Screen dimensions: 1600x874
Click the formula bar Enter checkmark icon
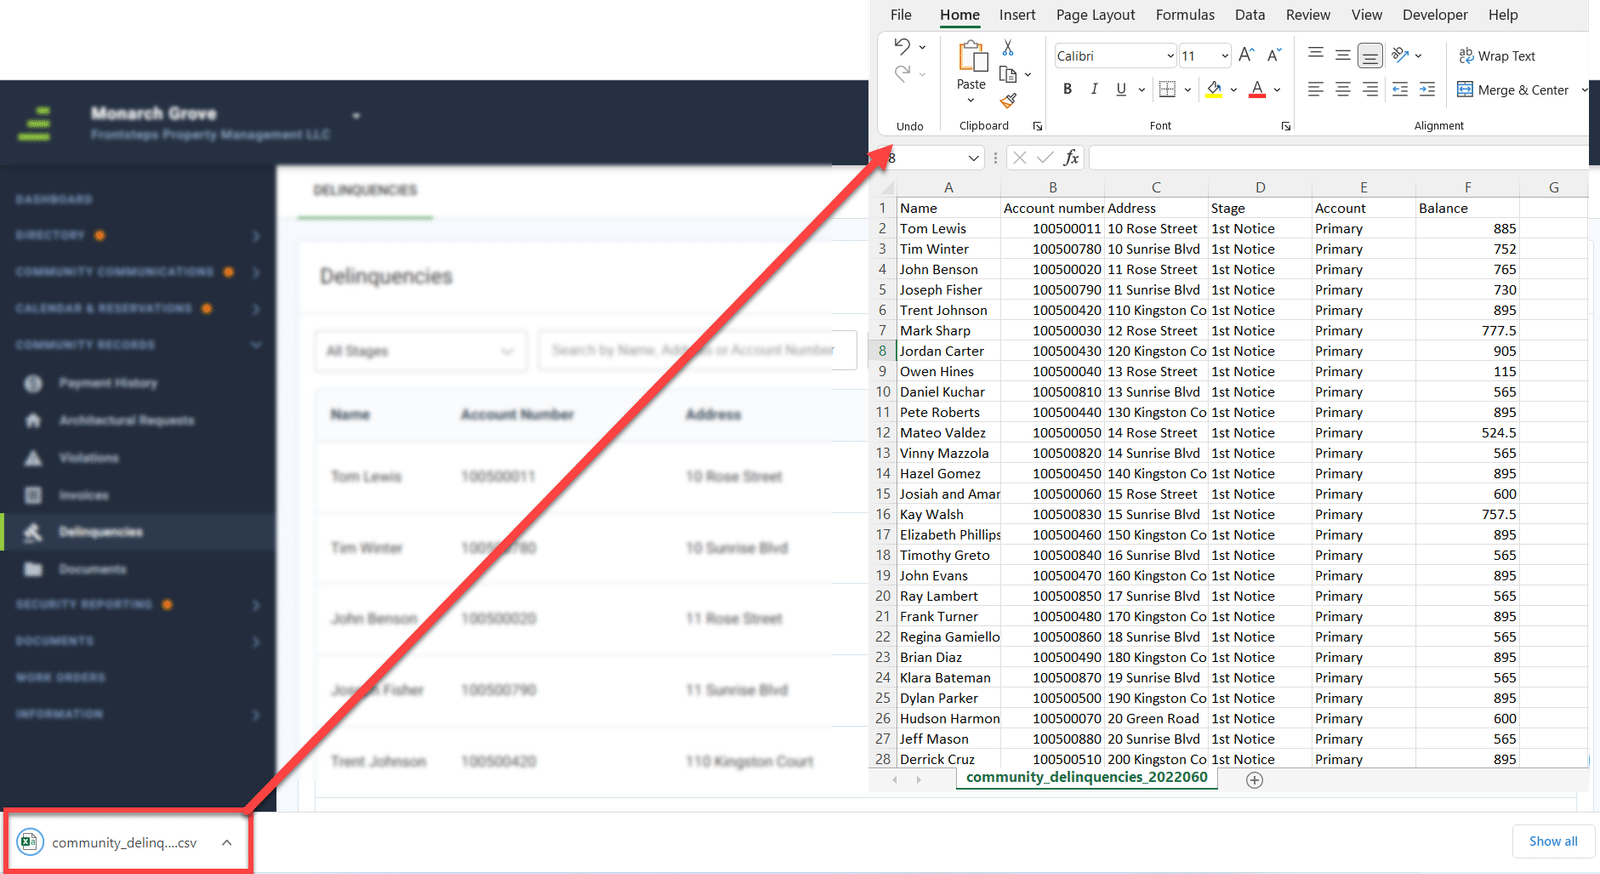(1045, 157)
